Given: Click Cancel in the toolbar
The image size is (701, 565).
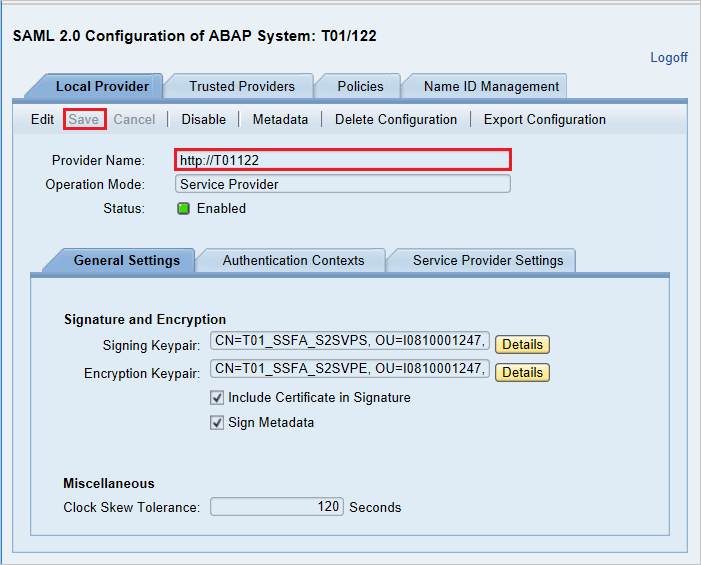Looking at the screenshot, I should coord(134,119).
